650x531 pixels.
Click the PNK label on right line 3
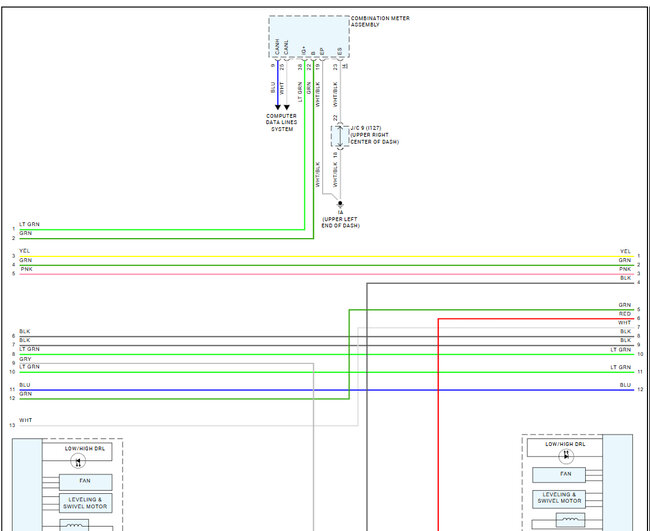click(x=625, y=269)
